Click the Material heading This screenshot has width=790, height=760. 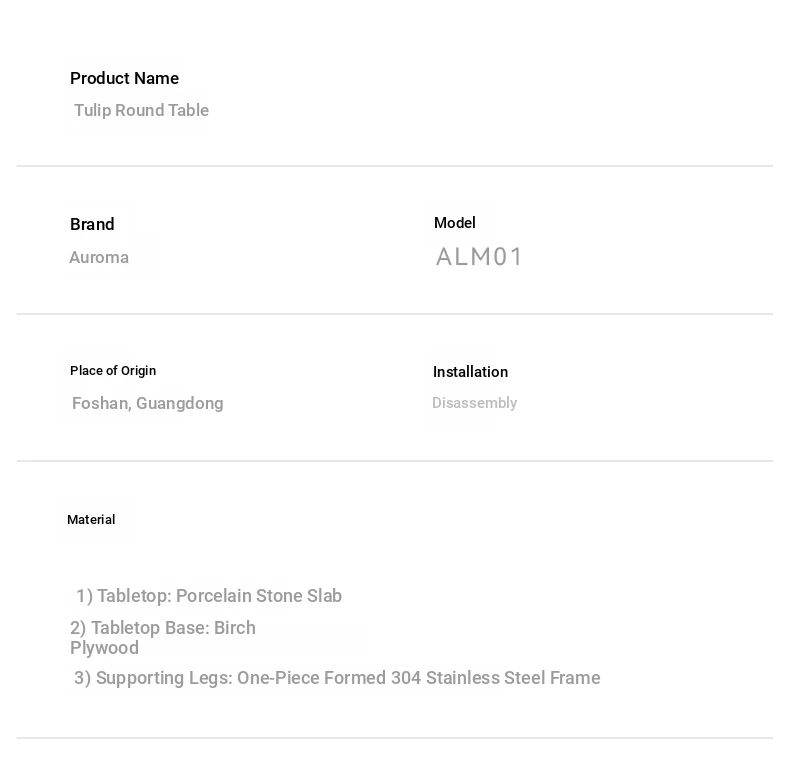(x=91, y=520)
